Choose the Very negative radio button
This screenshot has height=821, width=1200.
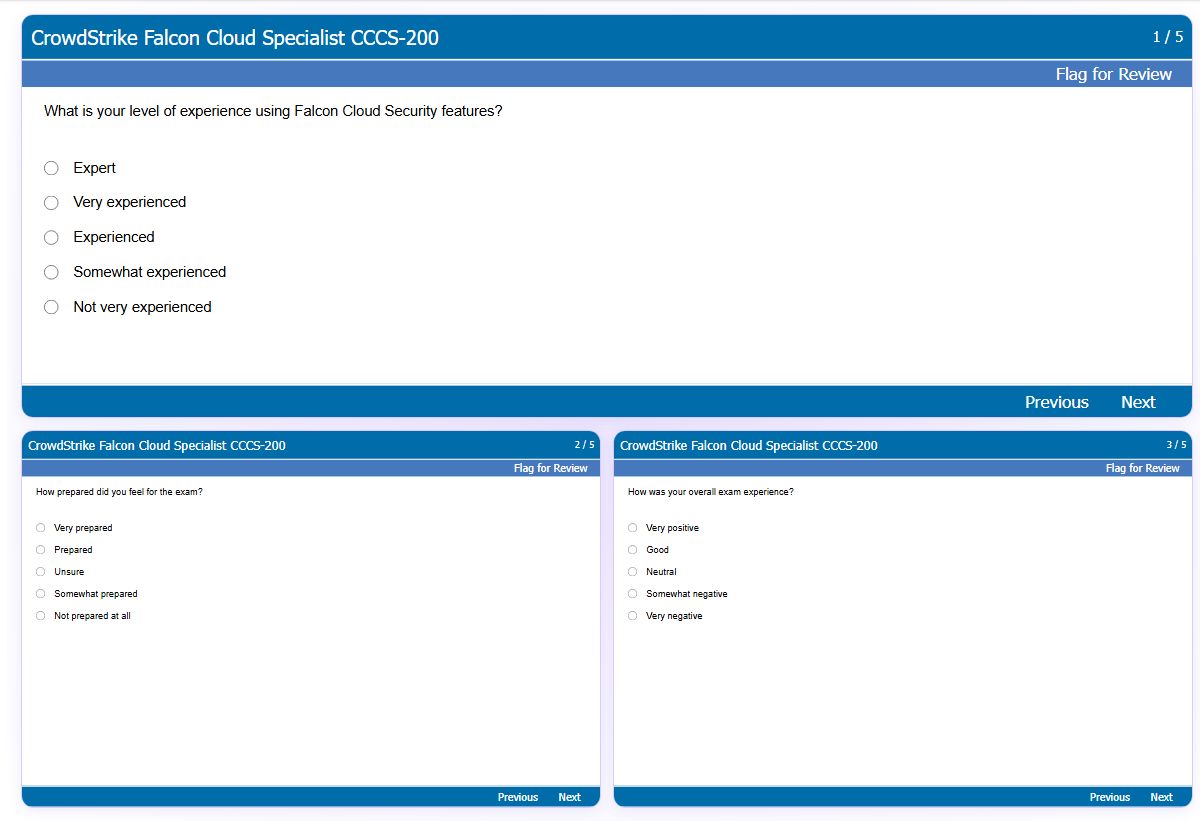(x=633, y=616)
